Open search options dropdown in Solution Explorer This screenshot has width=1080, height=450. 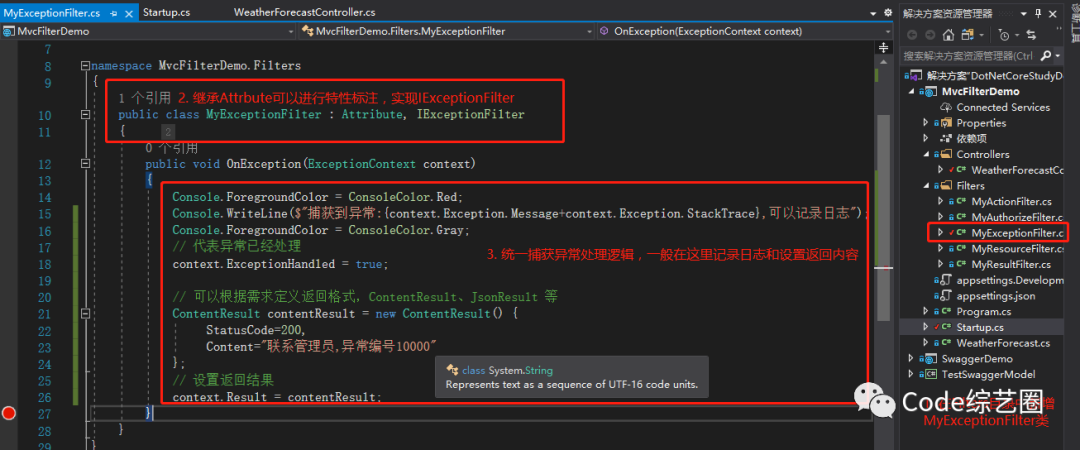(x=1057, y=56)
